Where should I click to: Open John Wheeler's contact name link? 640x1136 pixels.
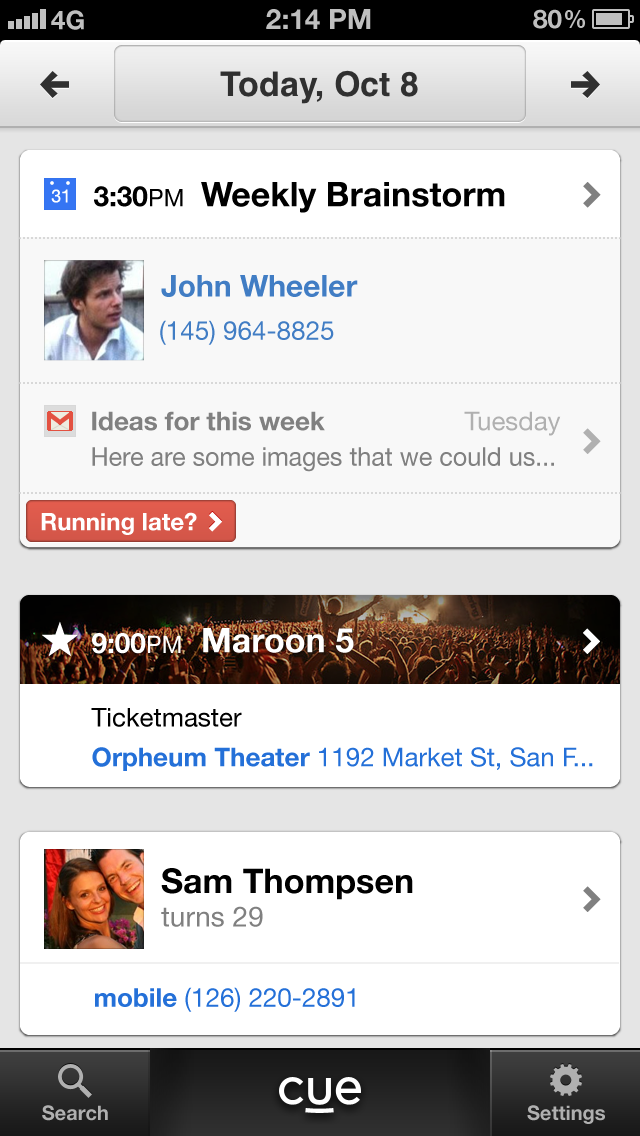tap(259, 287)
